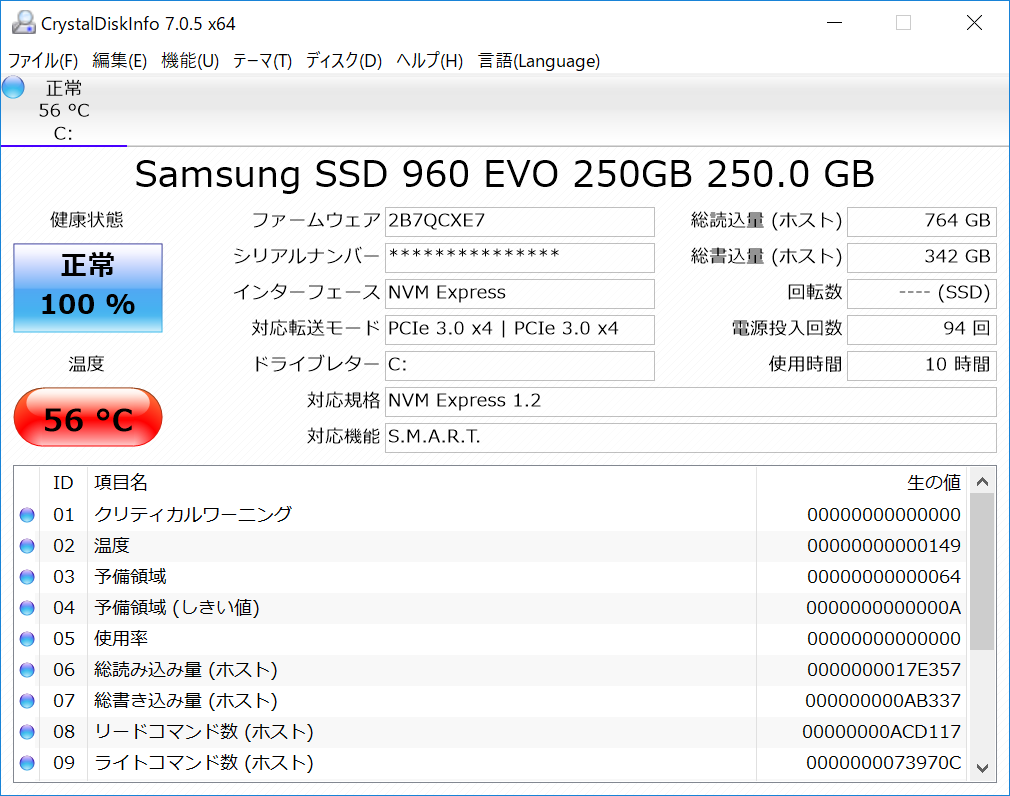1010x796 pixels.
Task: Select the クリティカルワーニング attribute row
Action: click(x=490, y=515)
